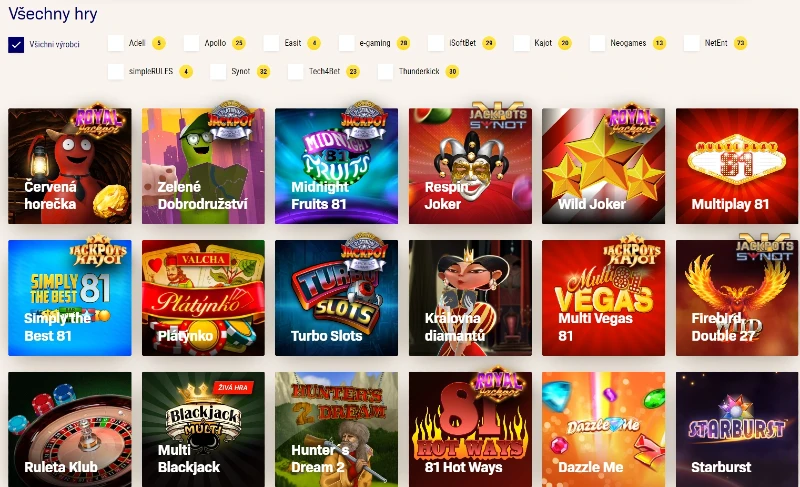Select the Multiplay 81 game thumbnail

(737, 166)
